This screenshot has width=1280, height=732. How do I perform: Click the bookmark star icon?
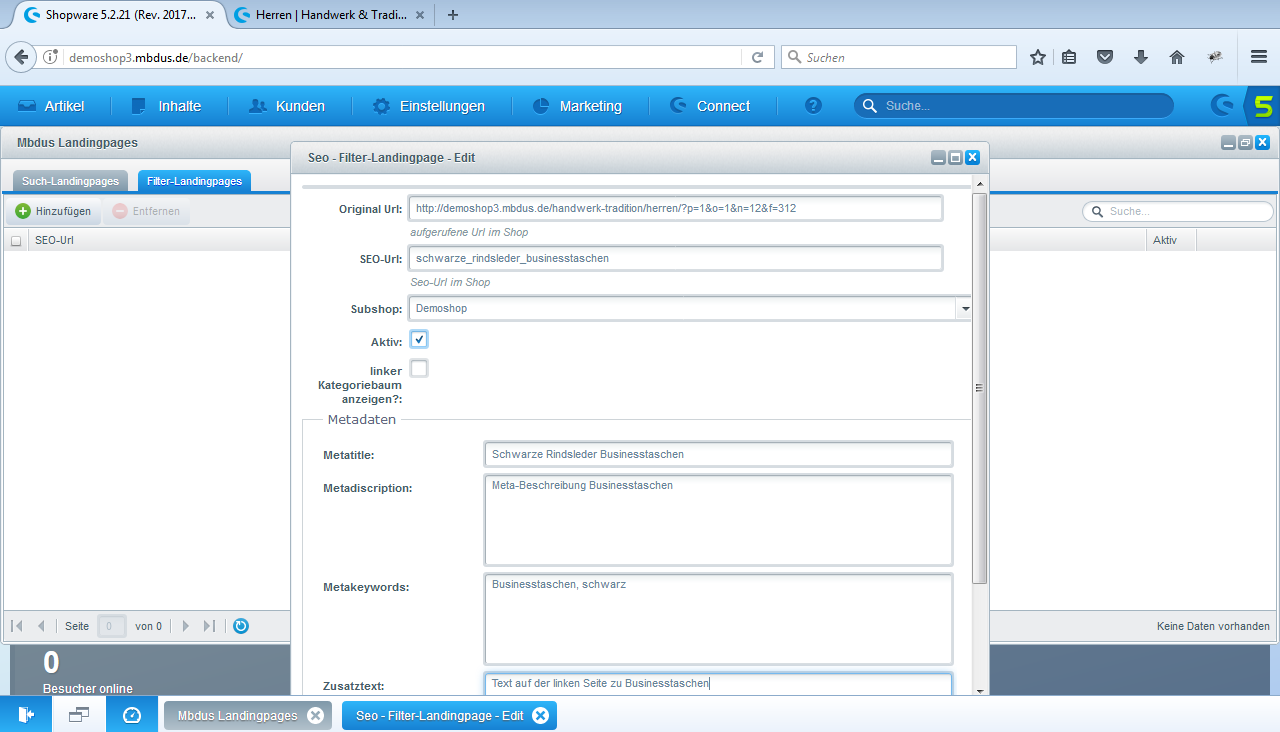click(1038, 57)
